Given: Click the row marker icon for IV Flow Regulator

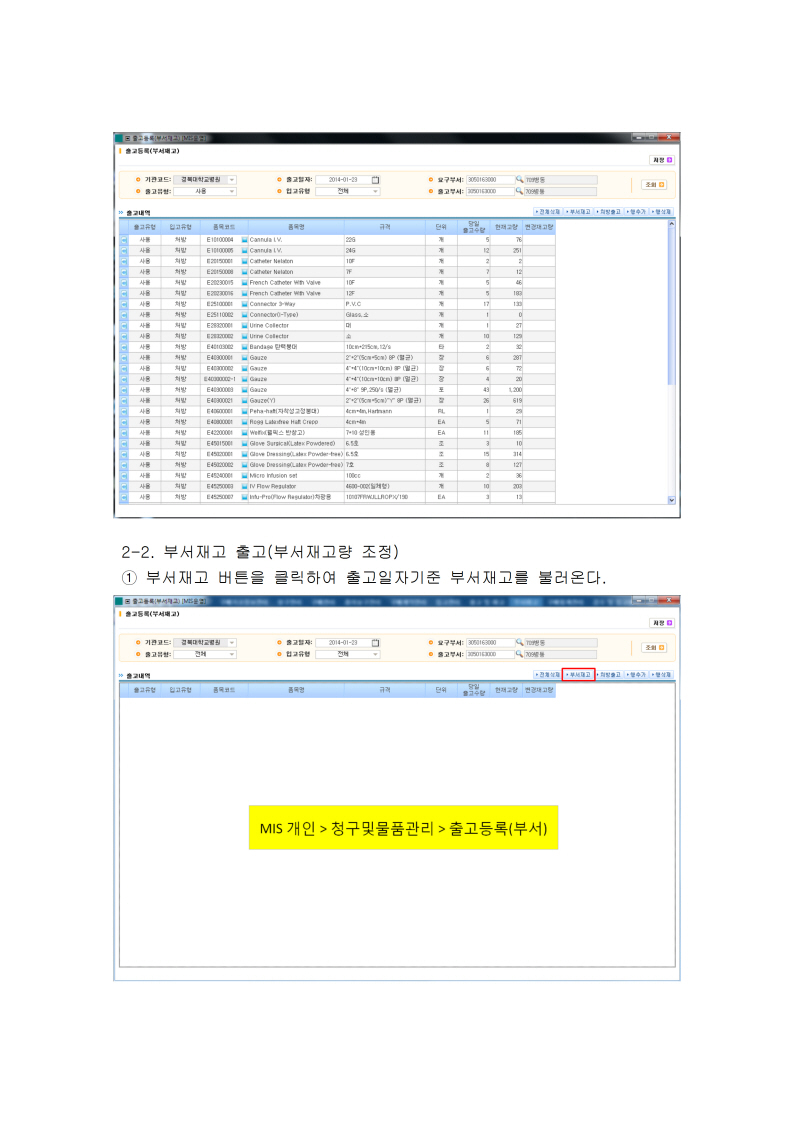Looking at the screenshot, I should click(125, 486).
